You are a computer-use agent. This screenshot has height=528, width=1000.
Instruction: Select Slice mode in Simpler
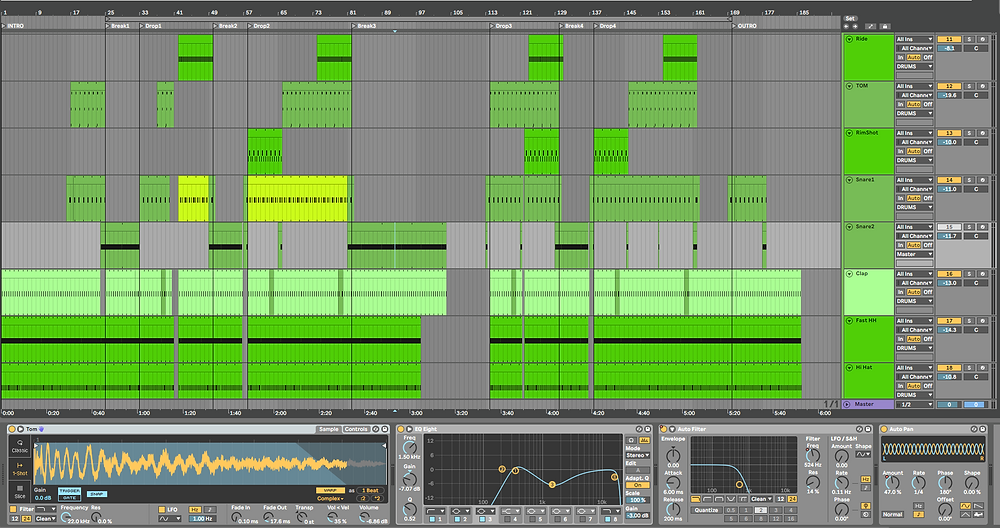[x=20, y=492]
